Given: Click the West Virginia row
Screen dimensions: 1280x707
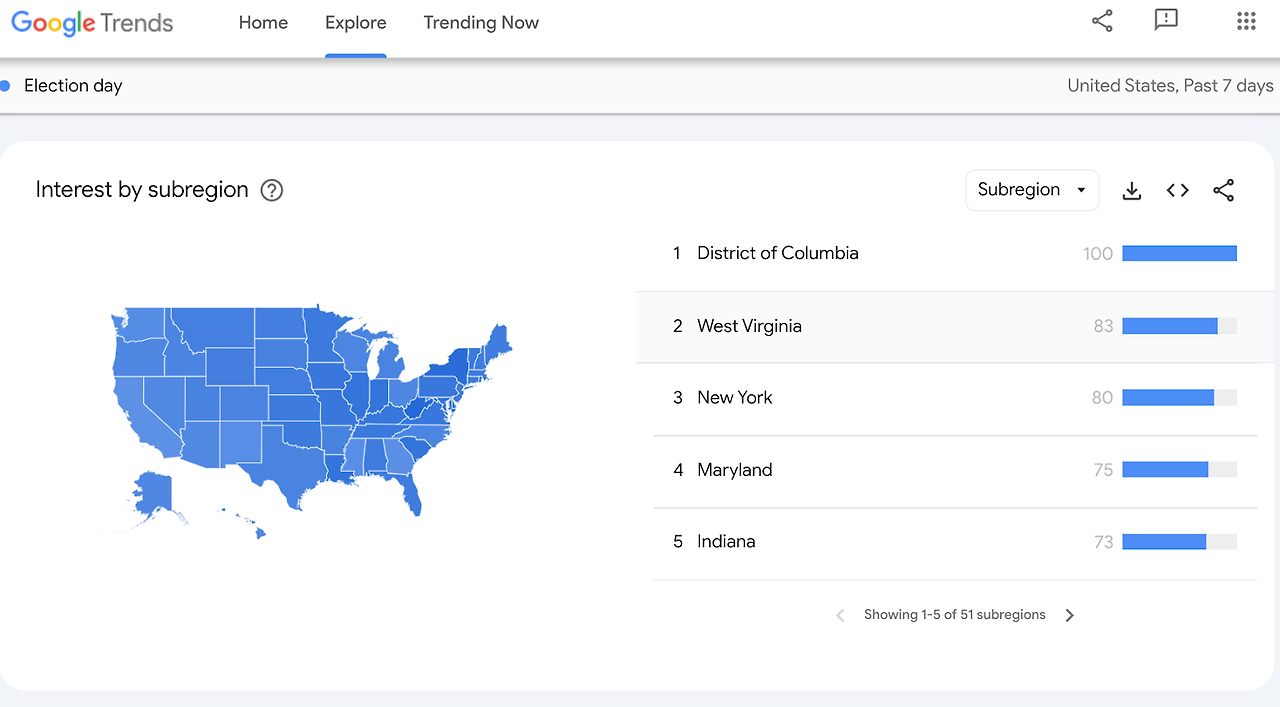Looking at the screenshot, I should tap(749, 326).
